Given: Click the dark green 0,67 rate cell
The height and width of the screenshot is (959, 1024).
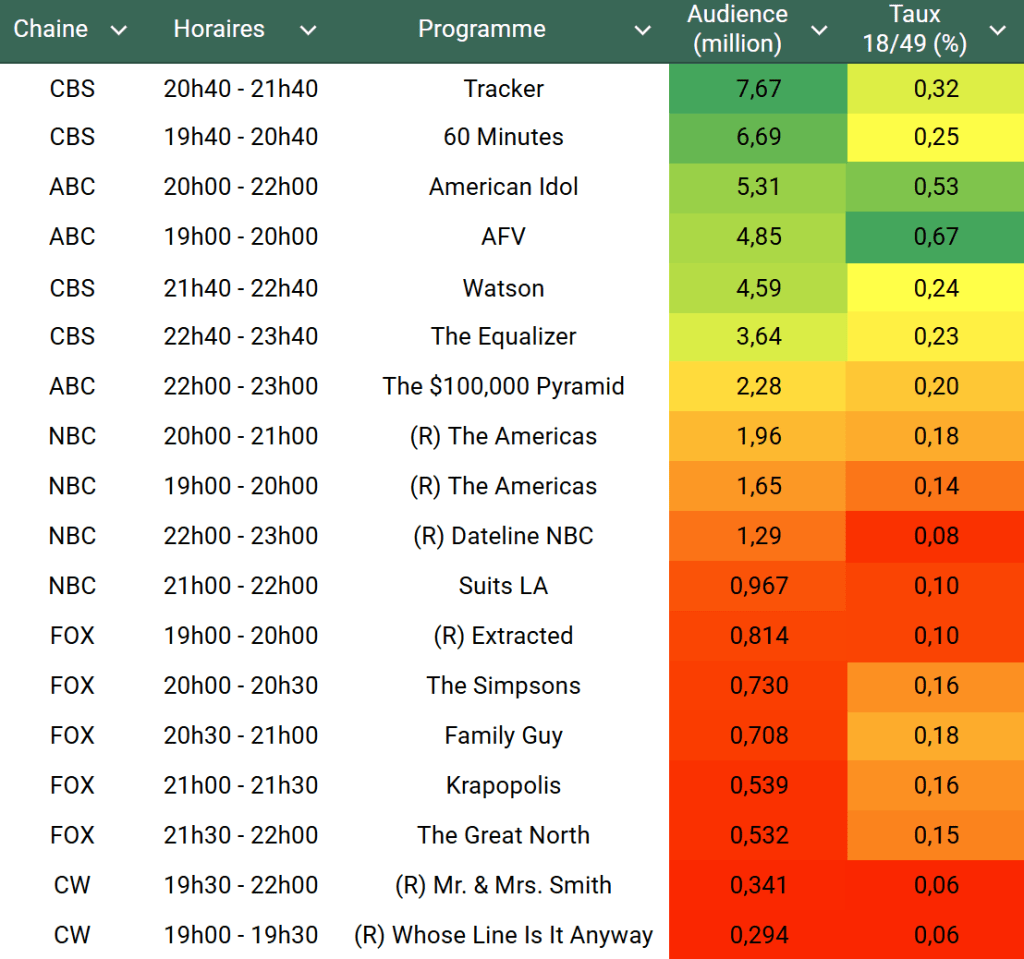Looking at the screenshot, I should click(935, 237).
